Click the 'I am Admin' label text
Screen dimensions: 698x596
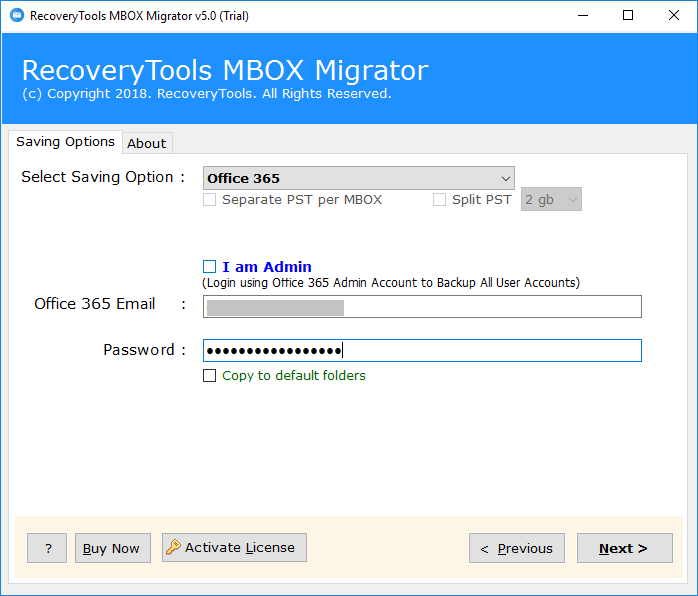coord(267,267)
